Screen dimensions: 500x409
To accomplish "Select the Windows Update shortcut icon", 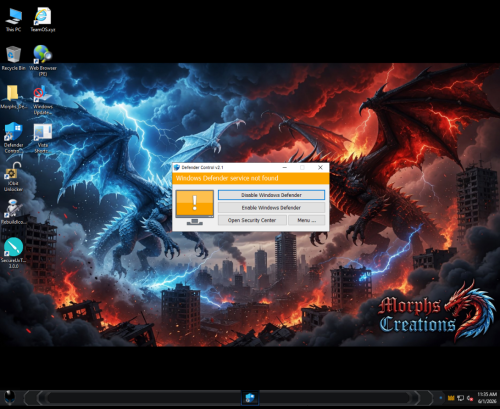I will (x=43, y=100).
